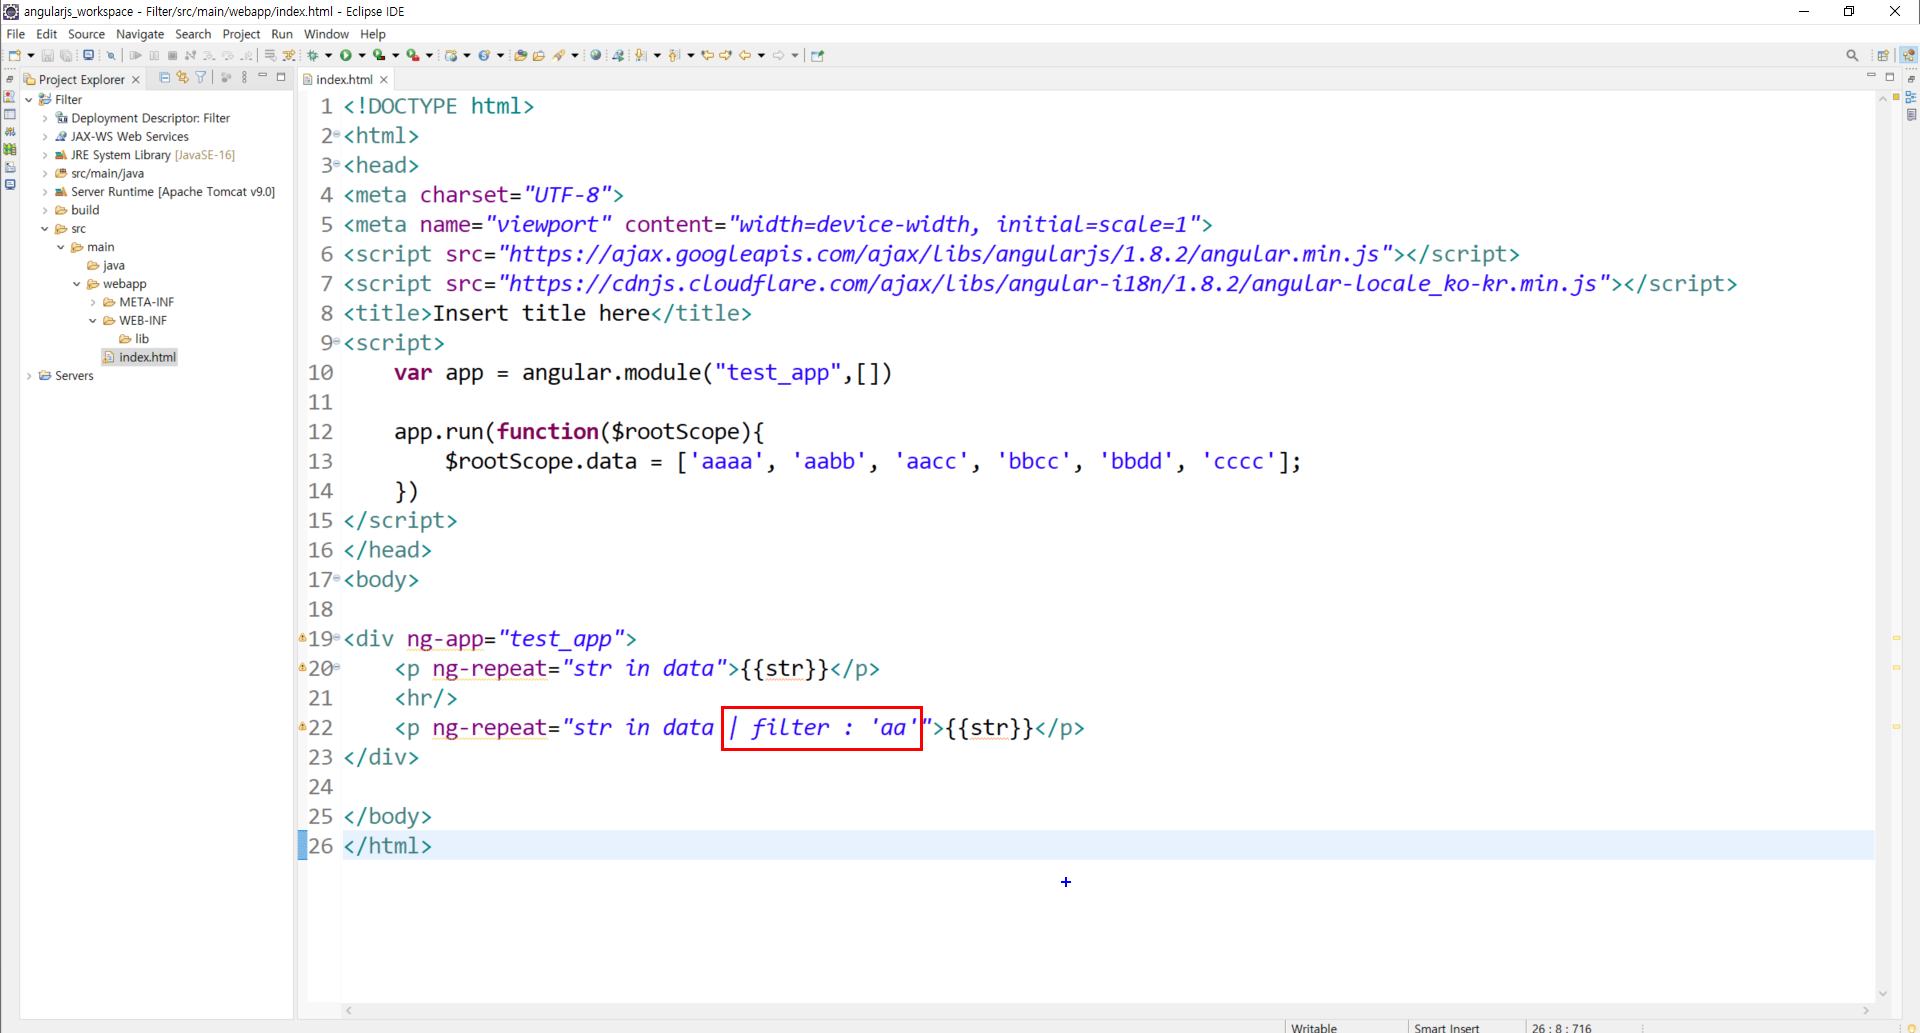Screen dimensions: 1920x1033
Task: Click the Task List icon in right trim
Action: pos(1911,114)
